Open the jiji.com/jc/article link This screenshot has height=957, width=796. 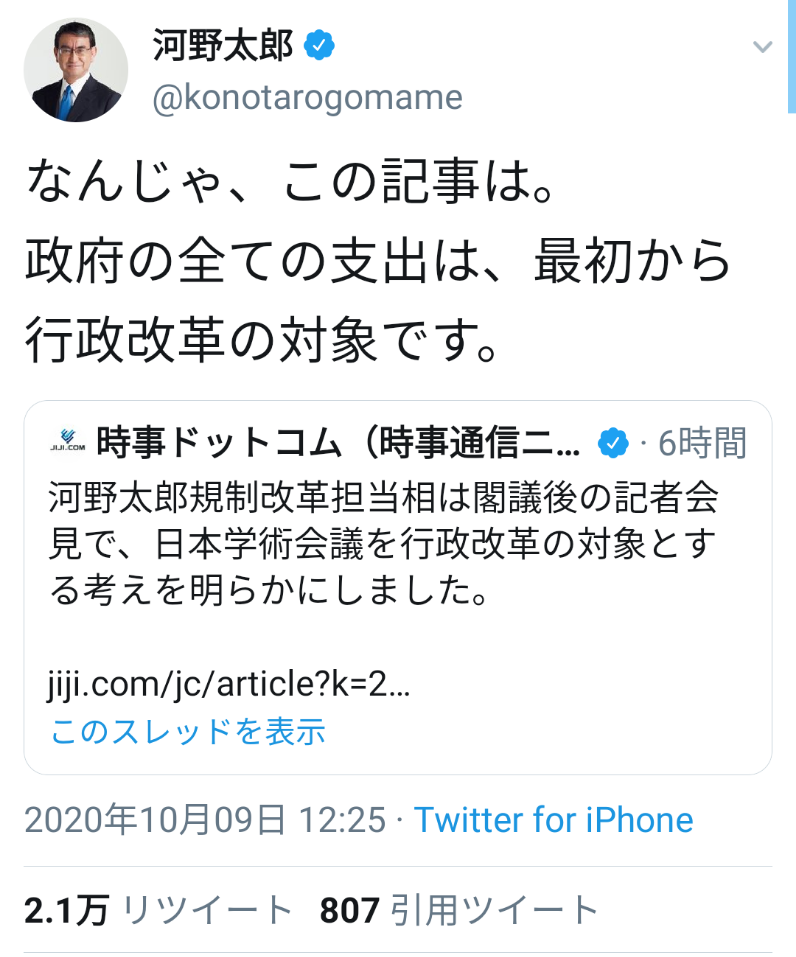tap(229, 684)
